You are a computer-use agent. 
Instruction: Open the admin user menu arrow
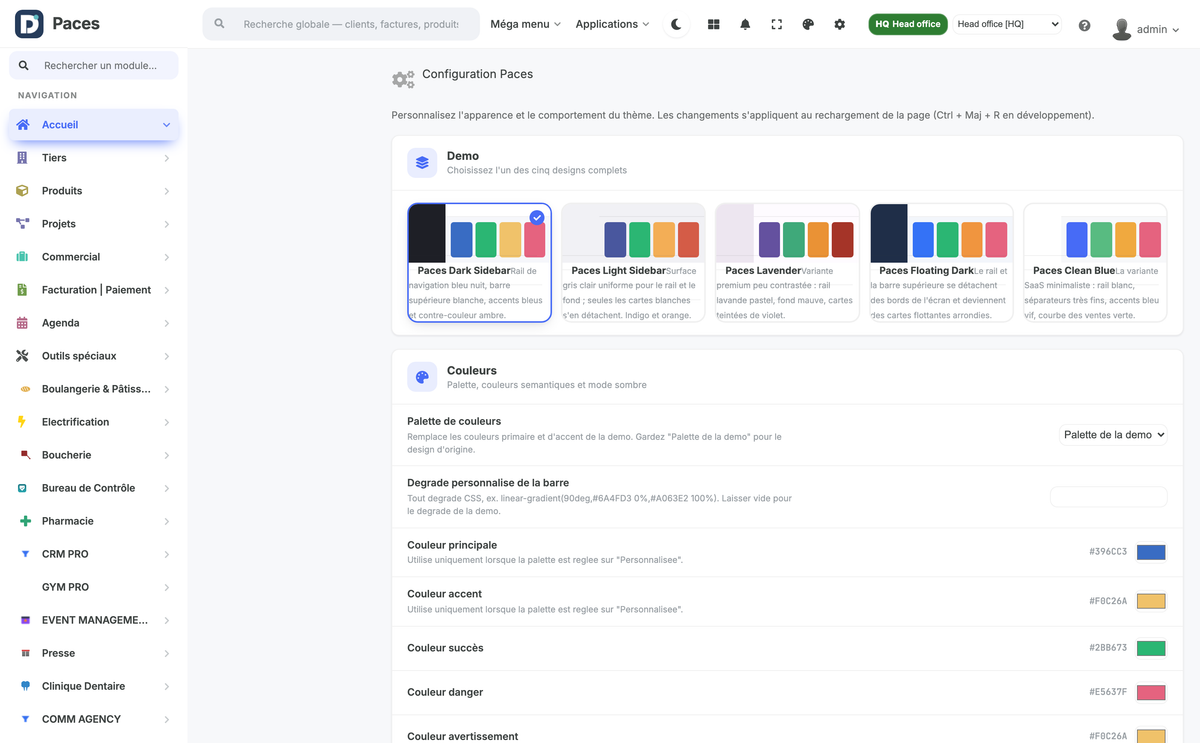tap(1175, 30)
